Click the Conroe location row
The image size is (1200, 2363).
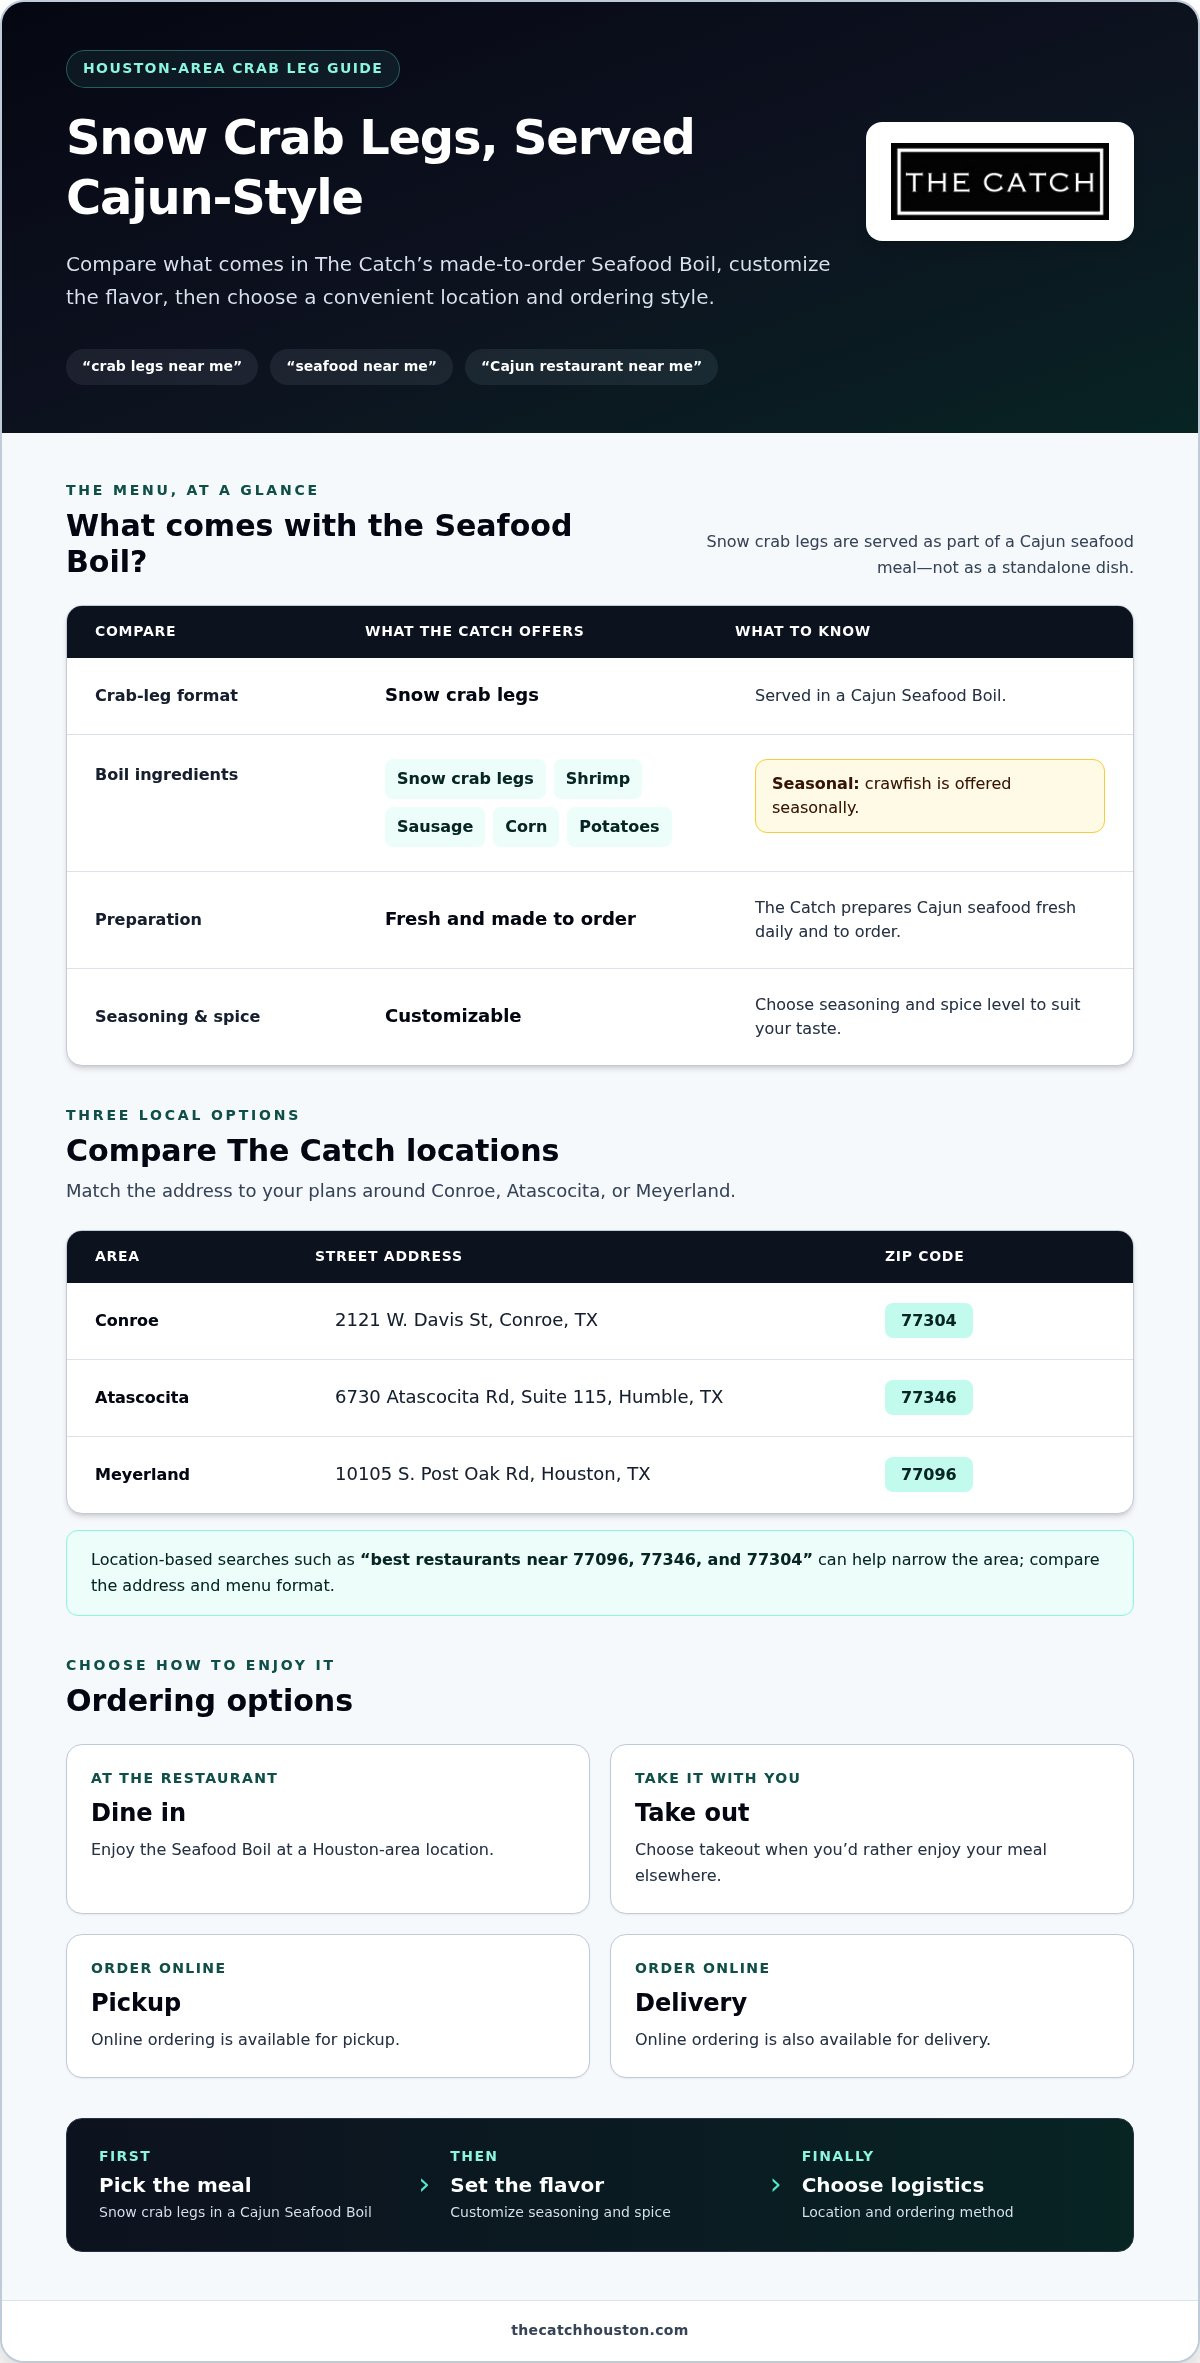click(600, 1321)
